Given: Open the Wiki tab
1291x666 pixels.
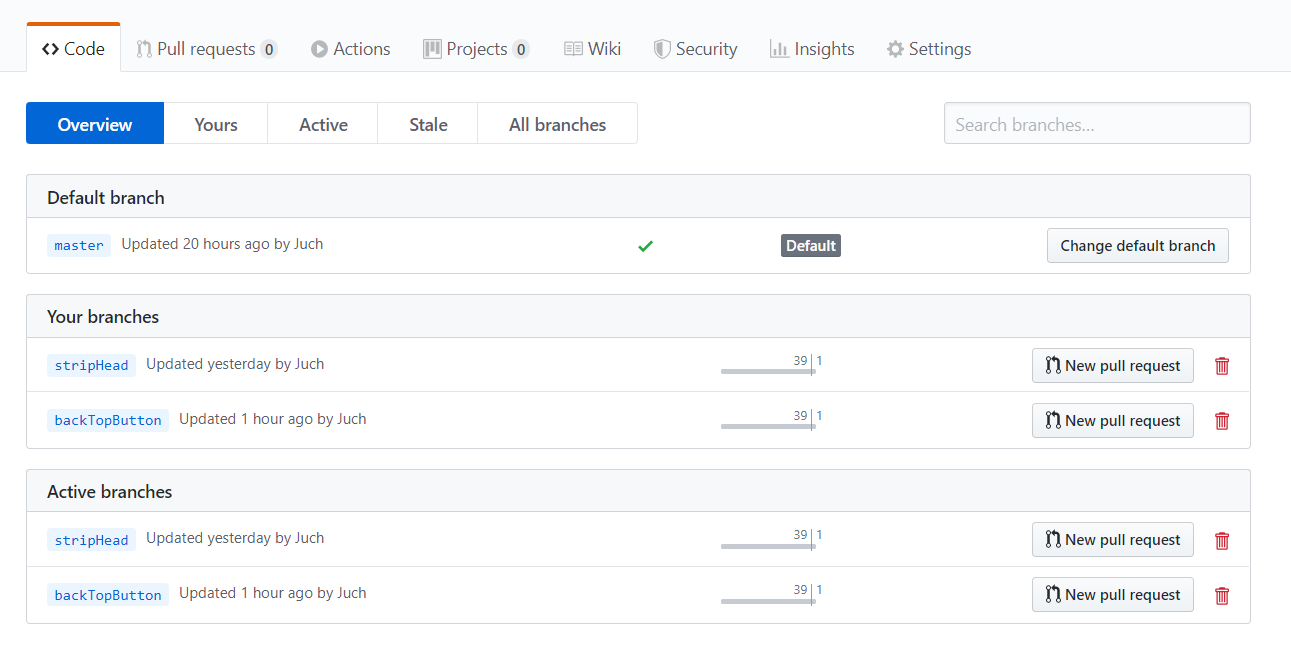Looking at the screenshot, I should [592, 49].
